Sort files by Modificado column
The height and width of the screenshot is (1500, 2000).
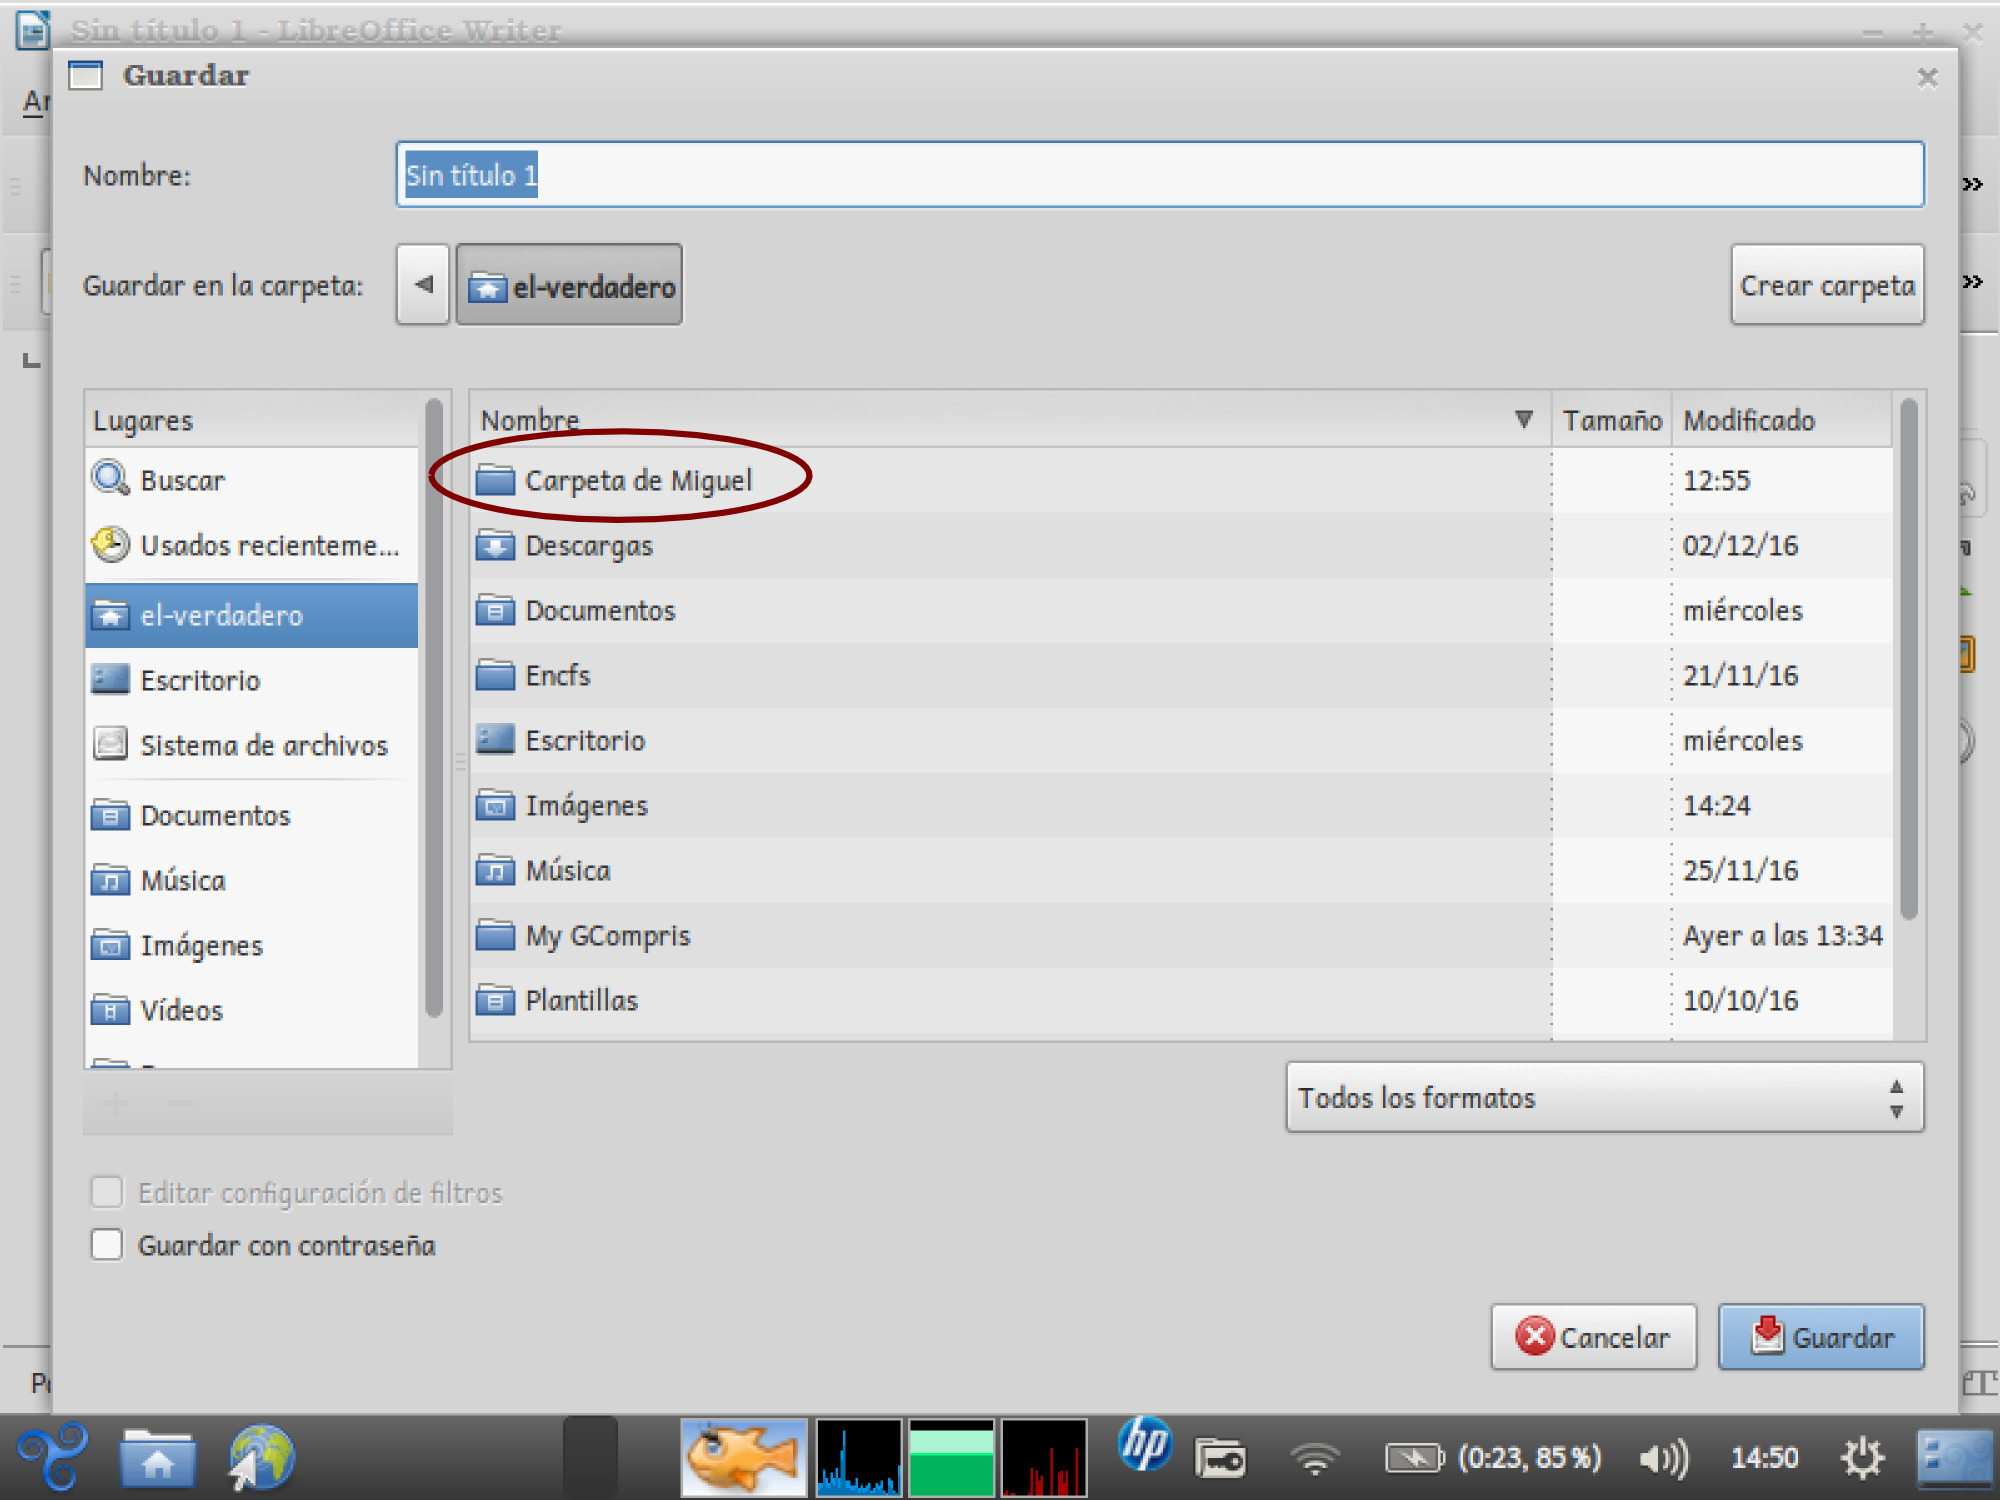click(x=1783, y=420)
